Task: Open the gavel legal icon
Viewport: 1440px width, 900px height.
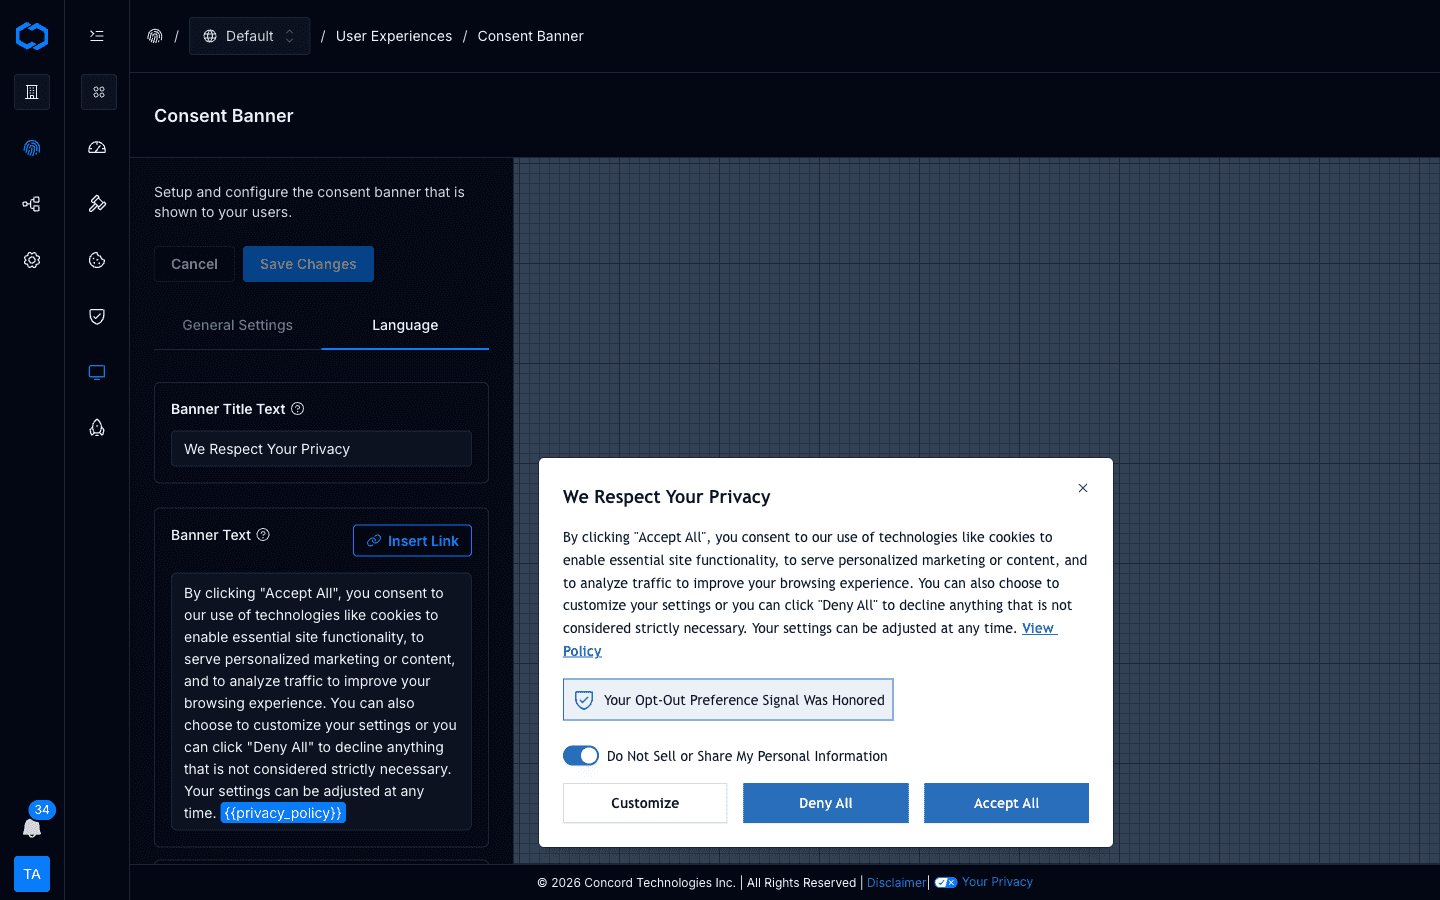Action: (97, 204)
